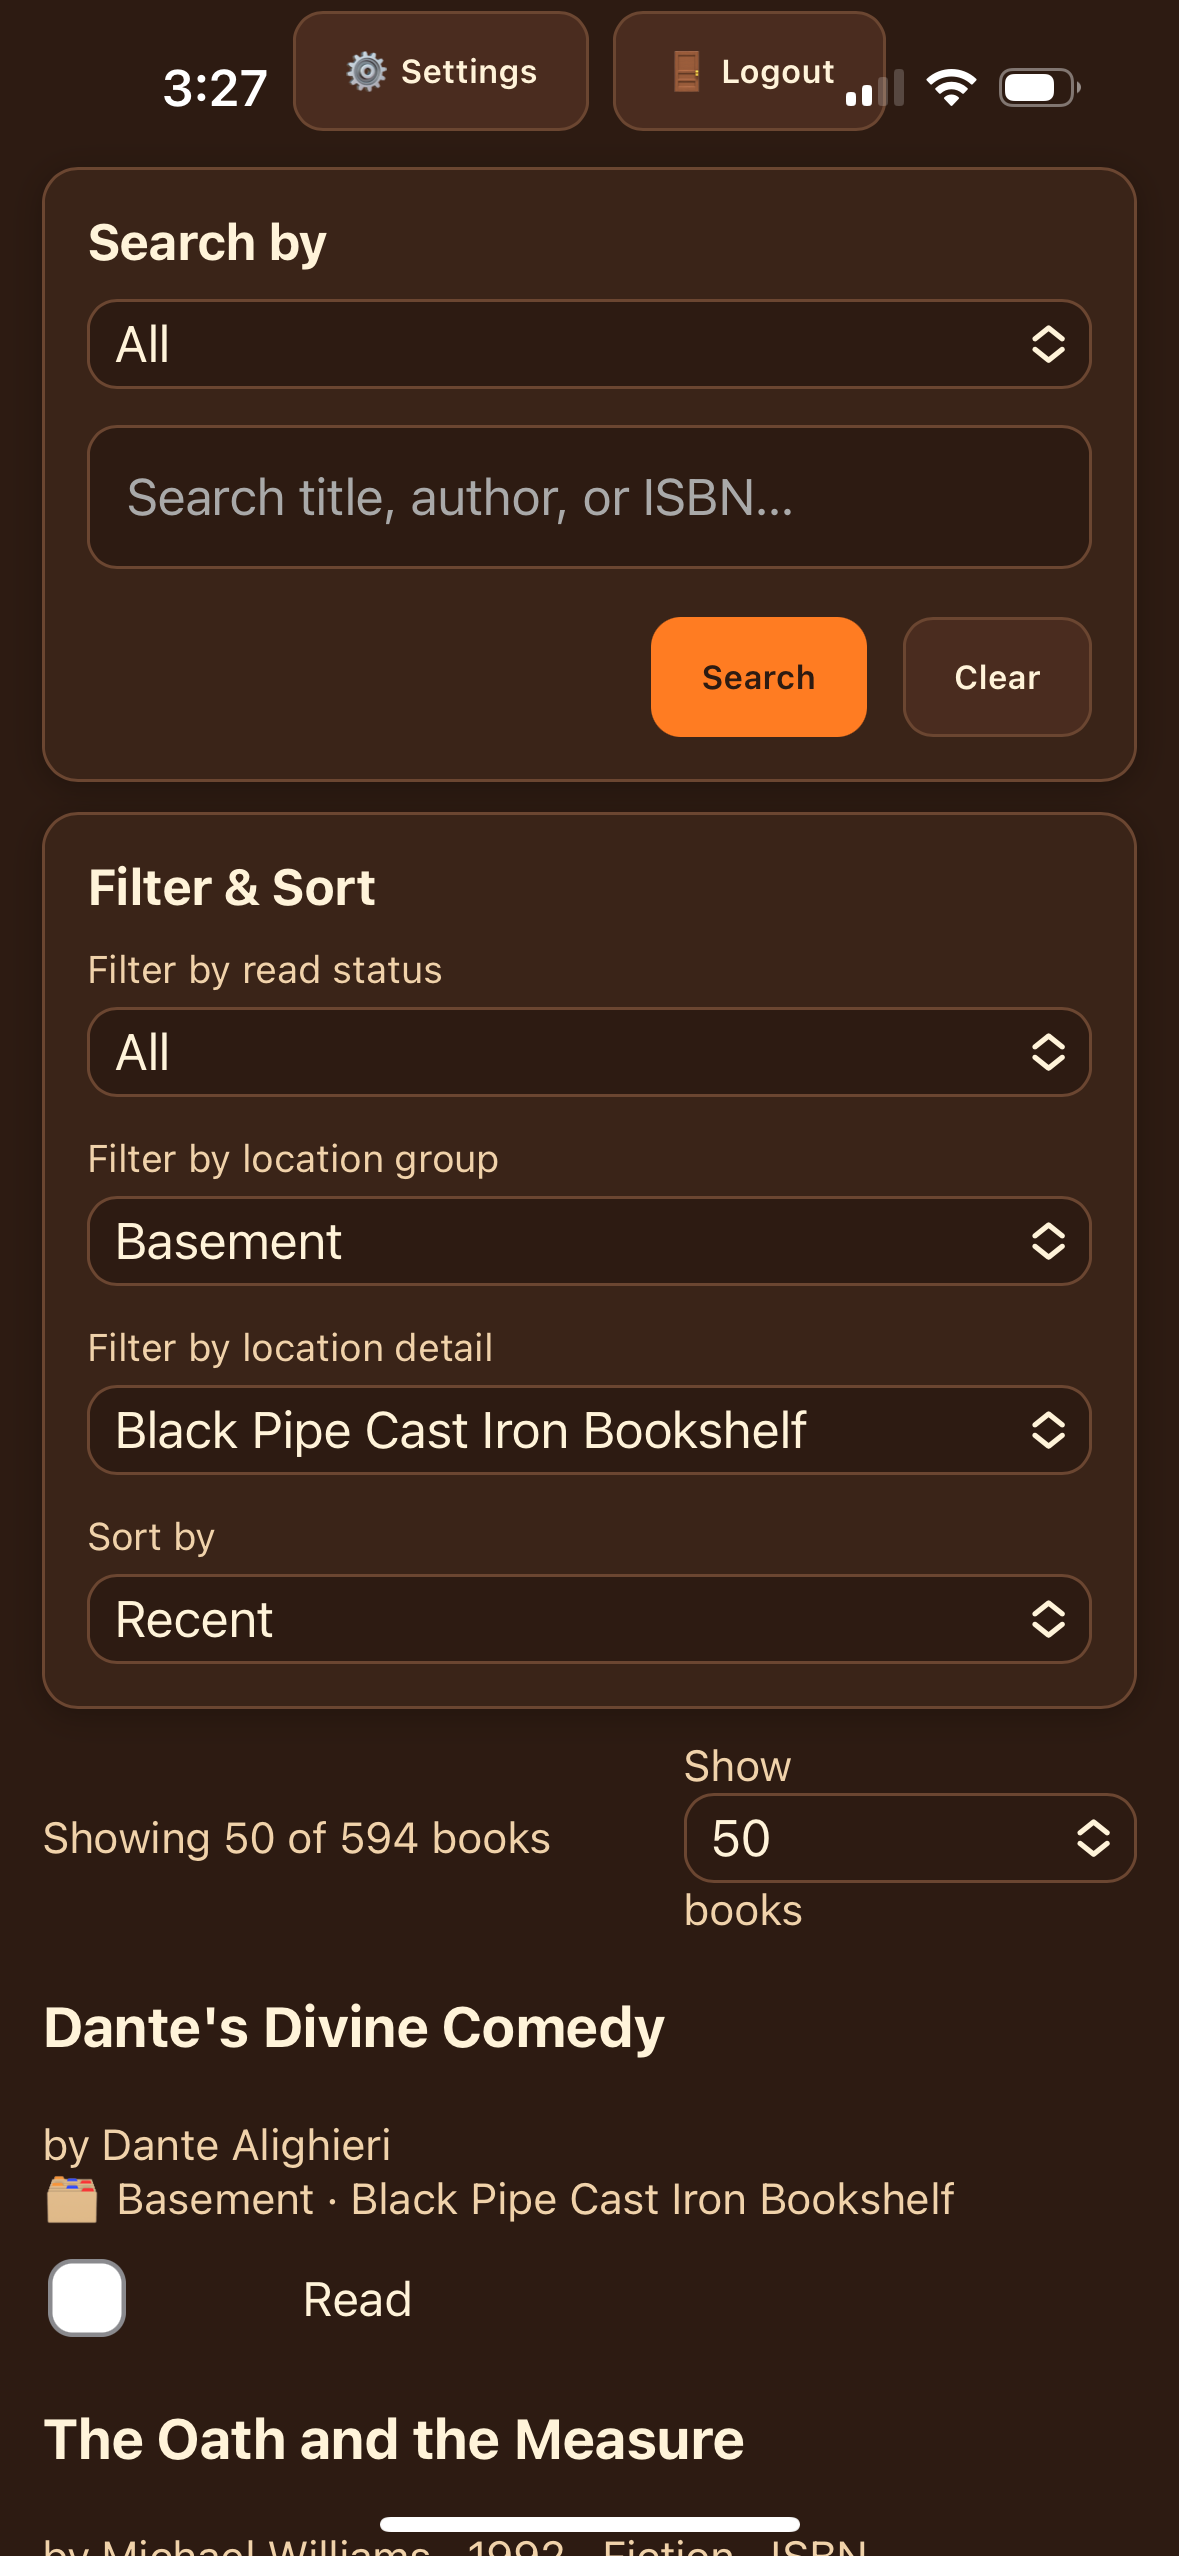Change the location group from Basement
Image resolution: width=1179 pixels, height=2556 pixels.
(x=589, y=1241)
